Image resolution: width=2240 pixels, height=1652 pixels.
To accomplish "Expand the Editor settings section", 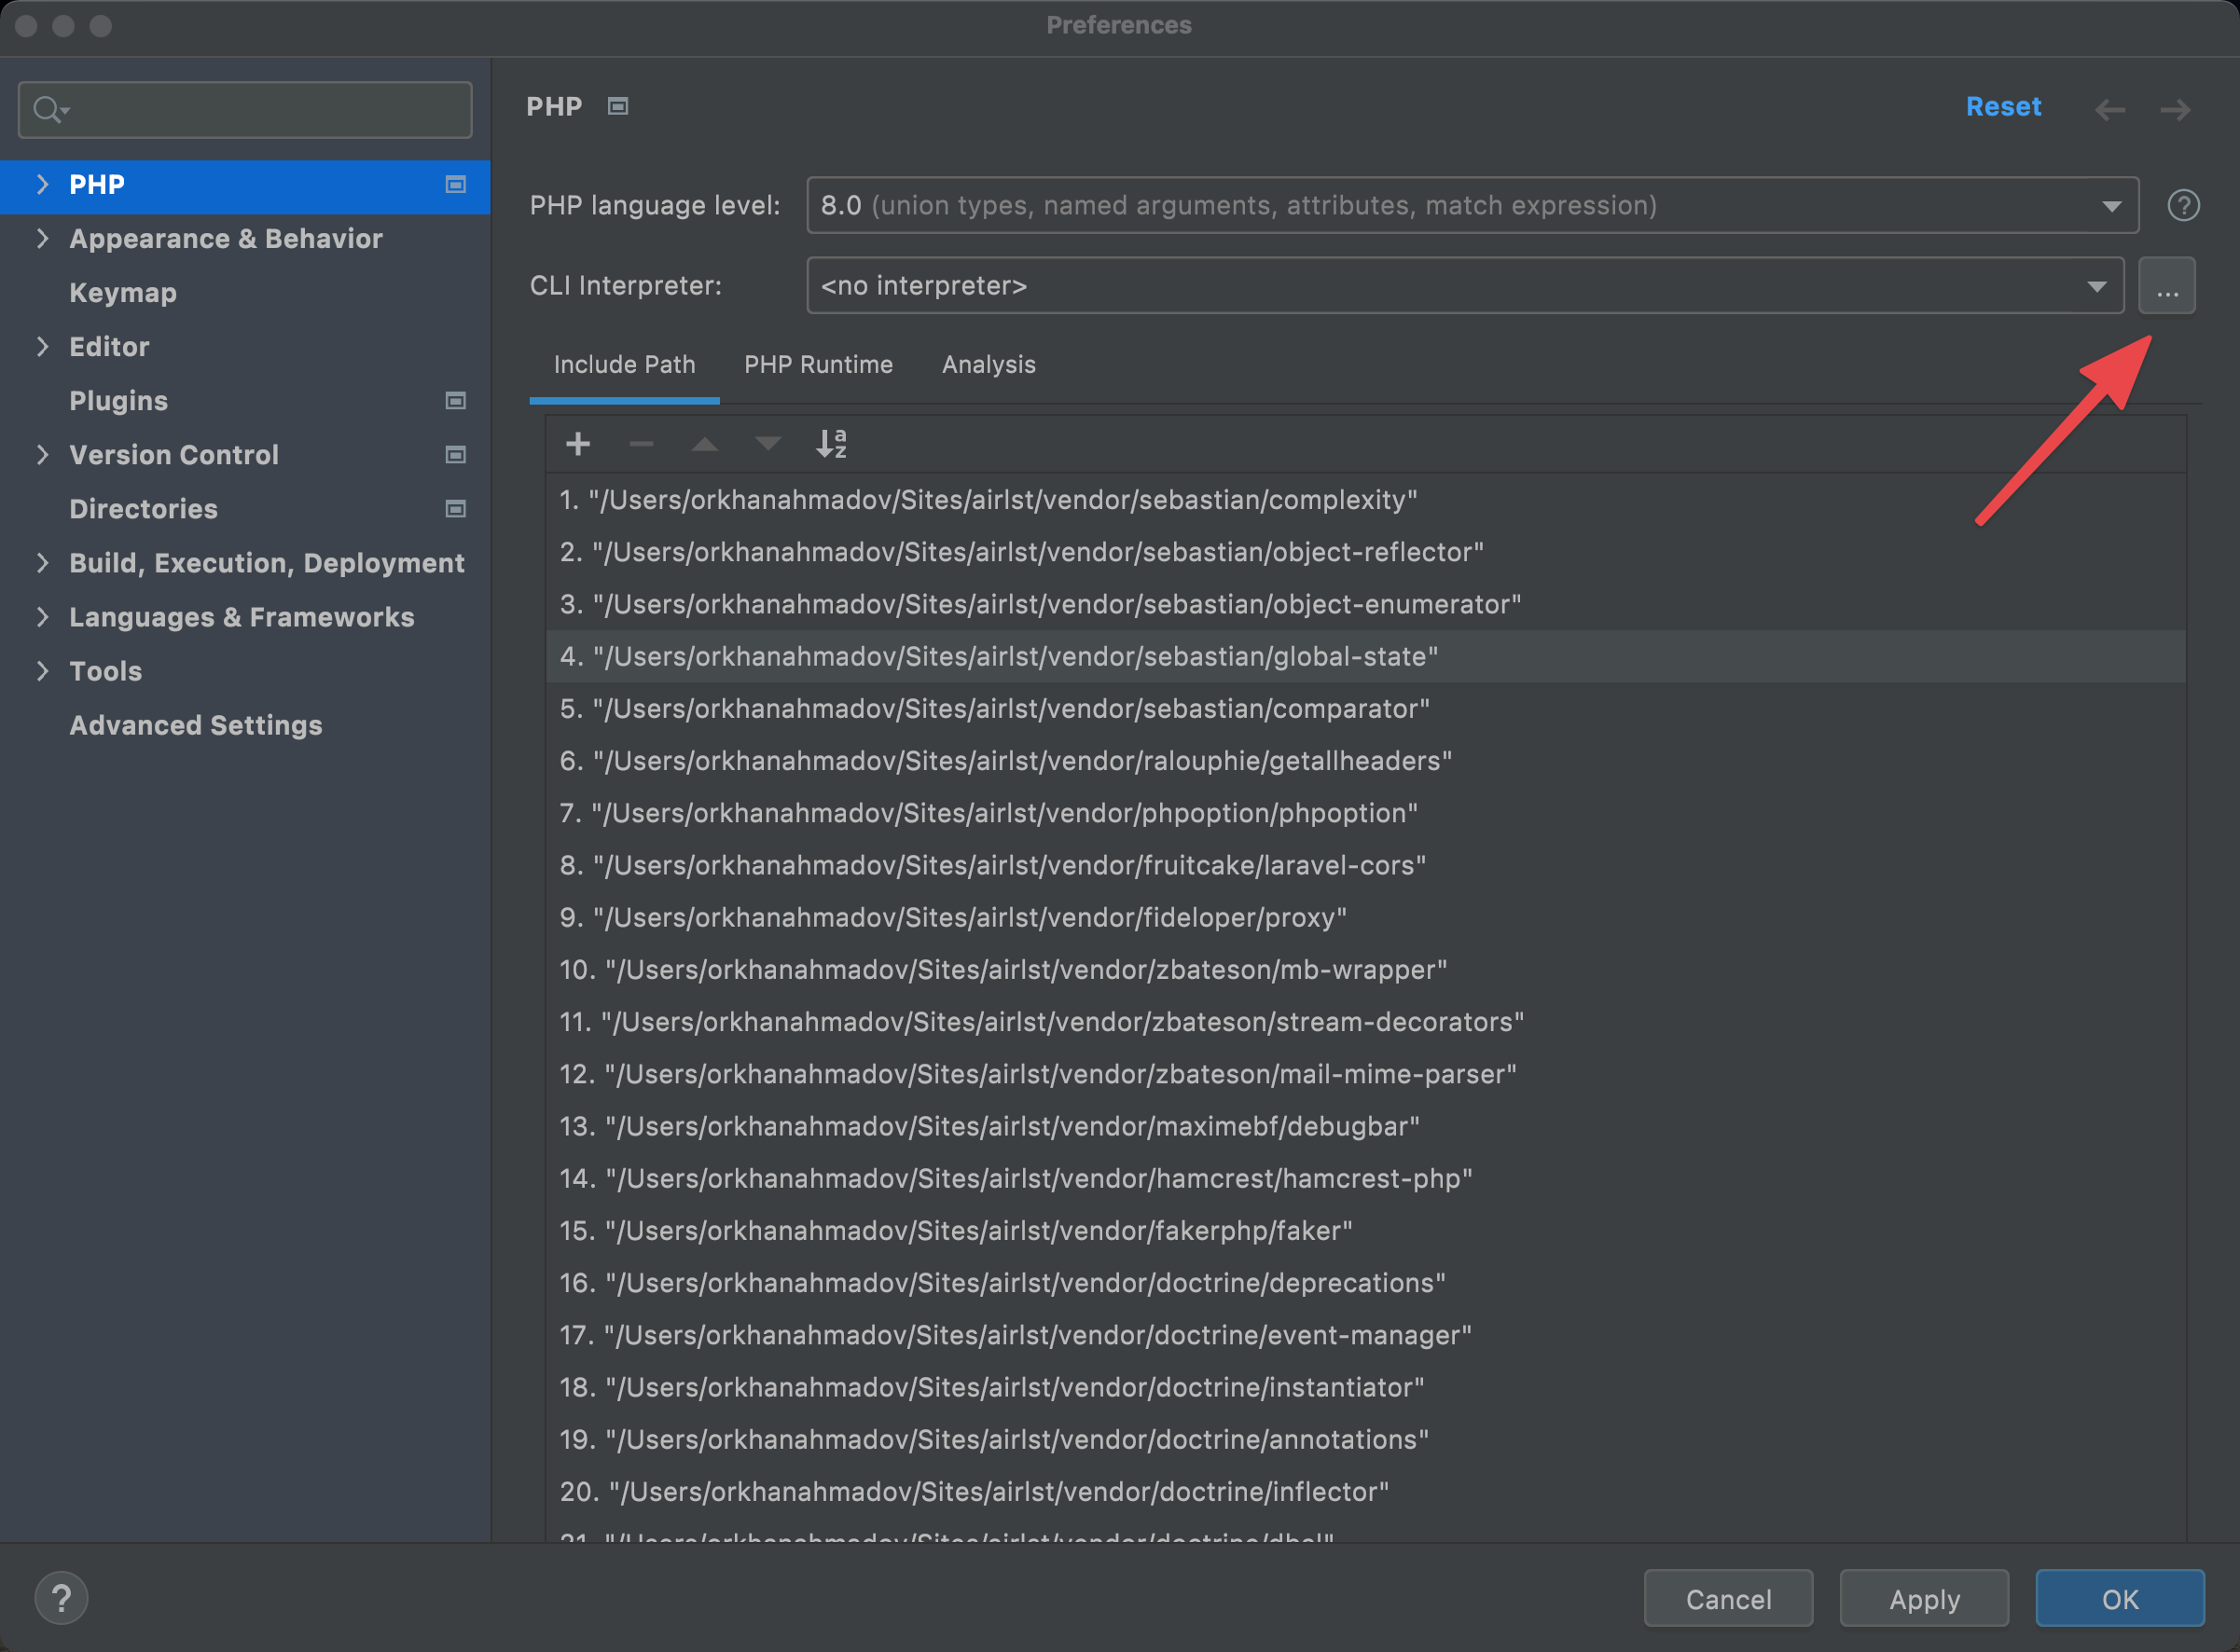I will pyautogui.click(x=42, y=347).
